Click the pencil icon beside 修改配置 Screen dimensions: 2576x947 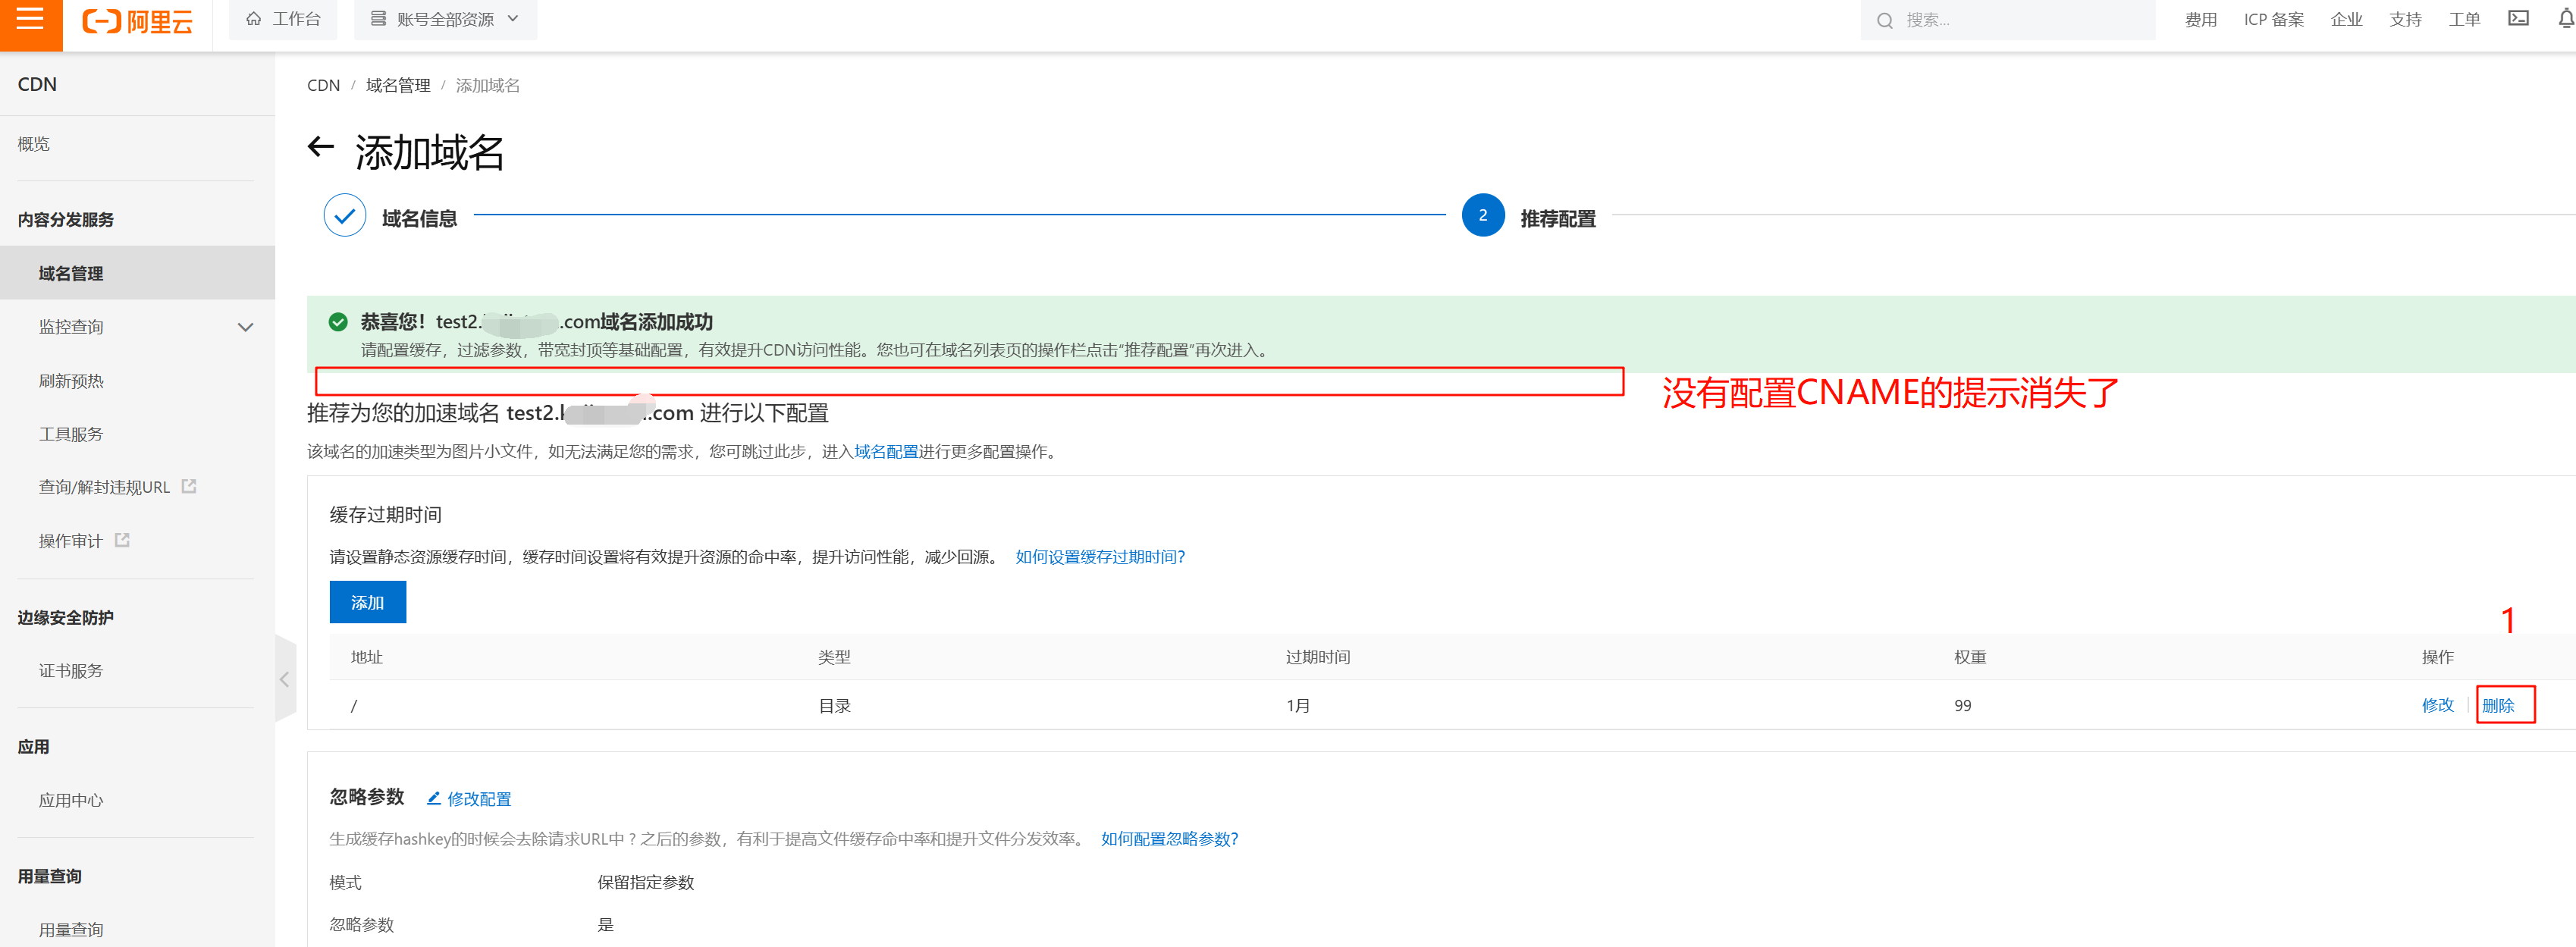coord(434,798)
